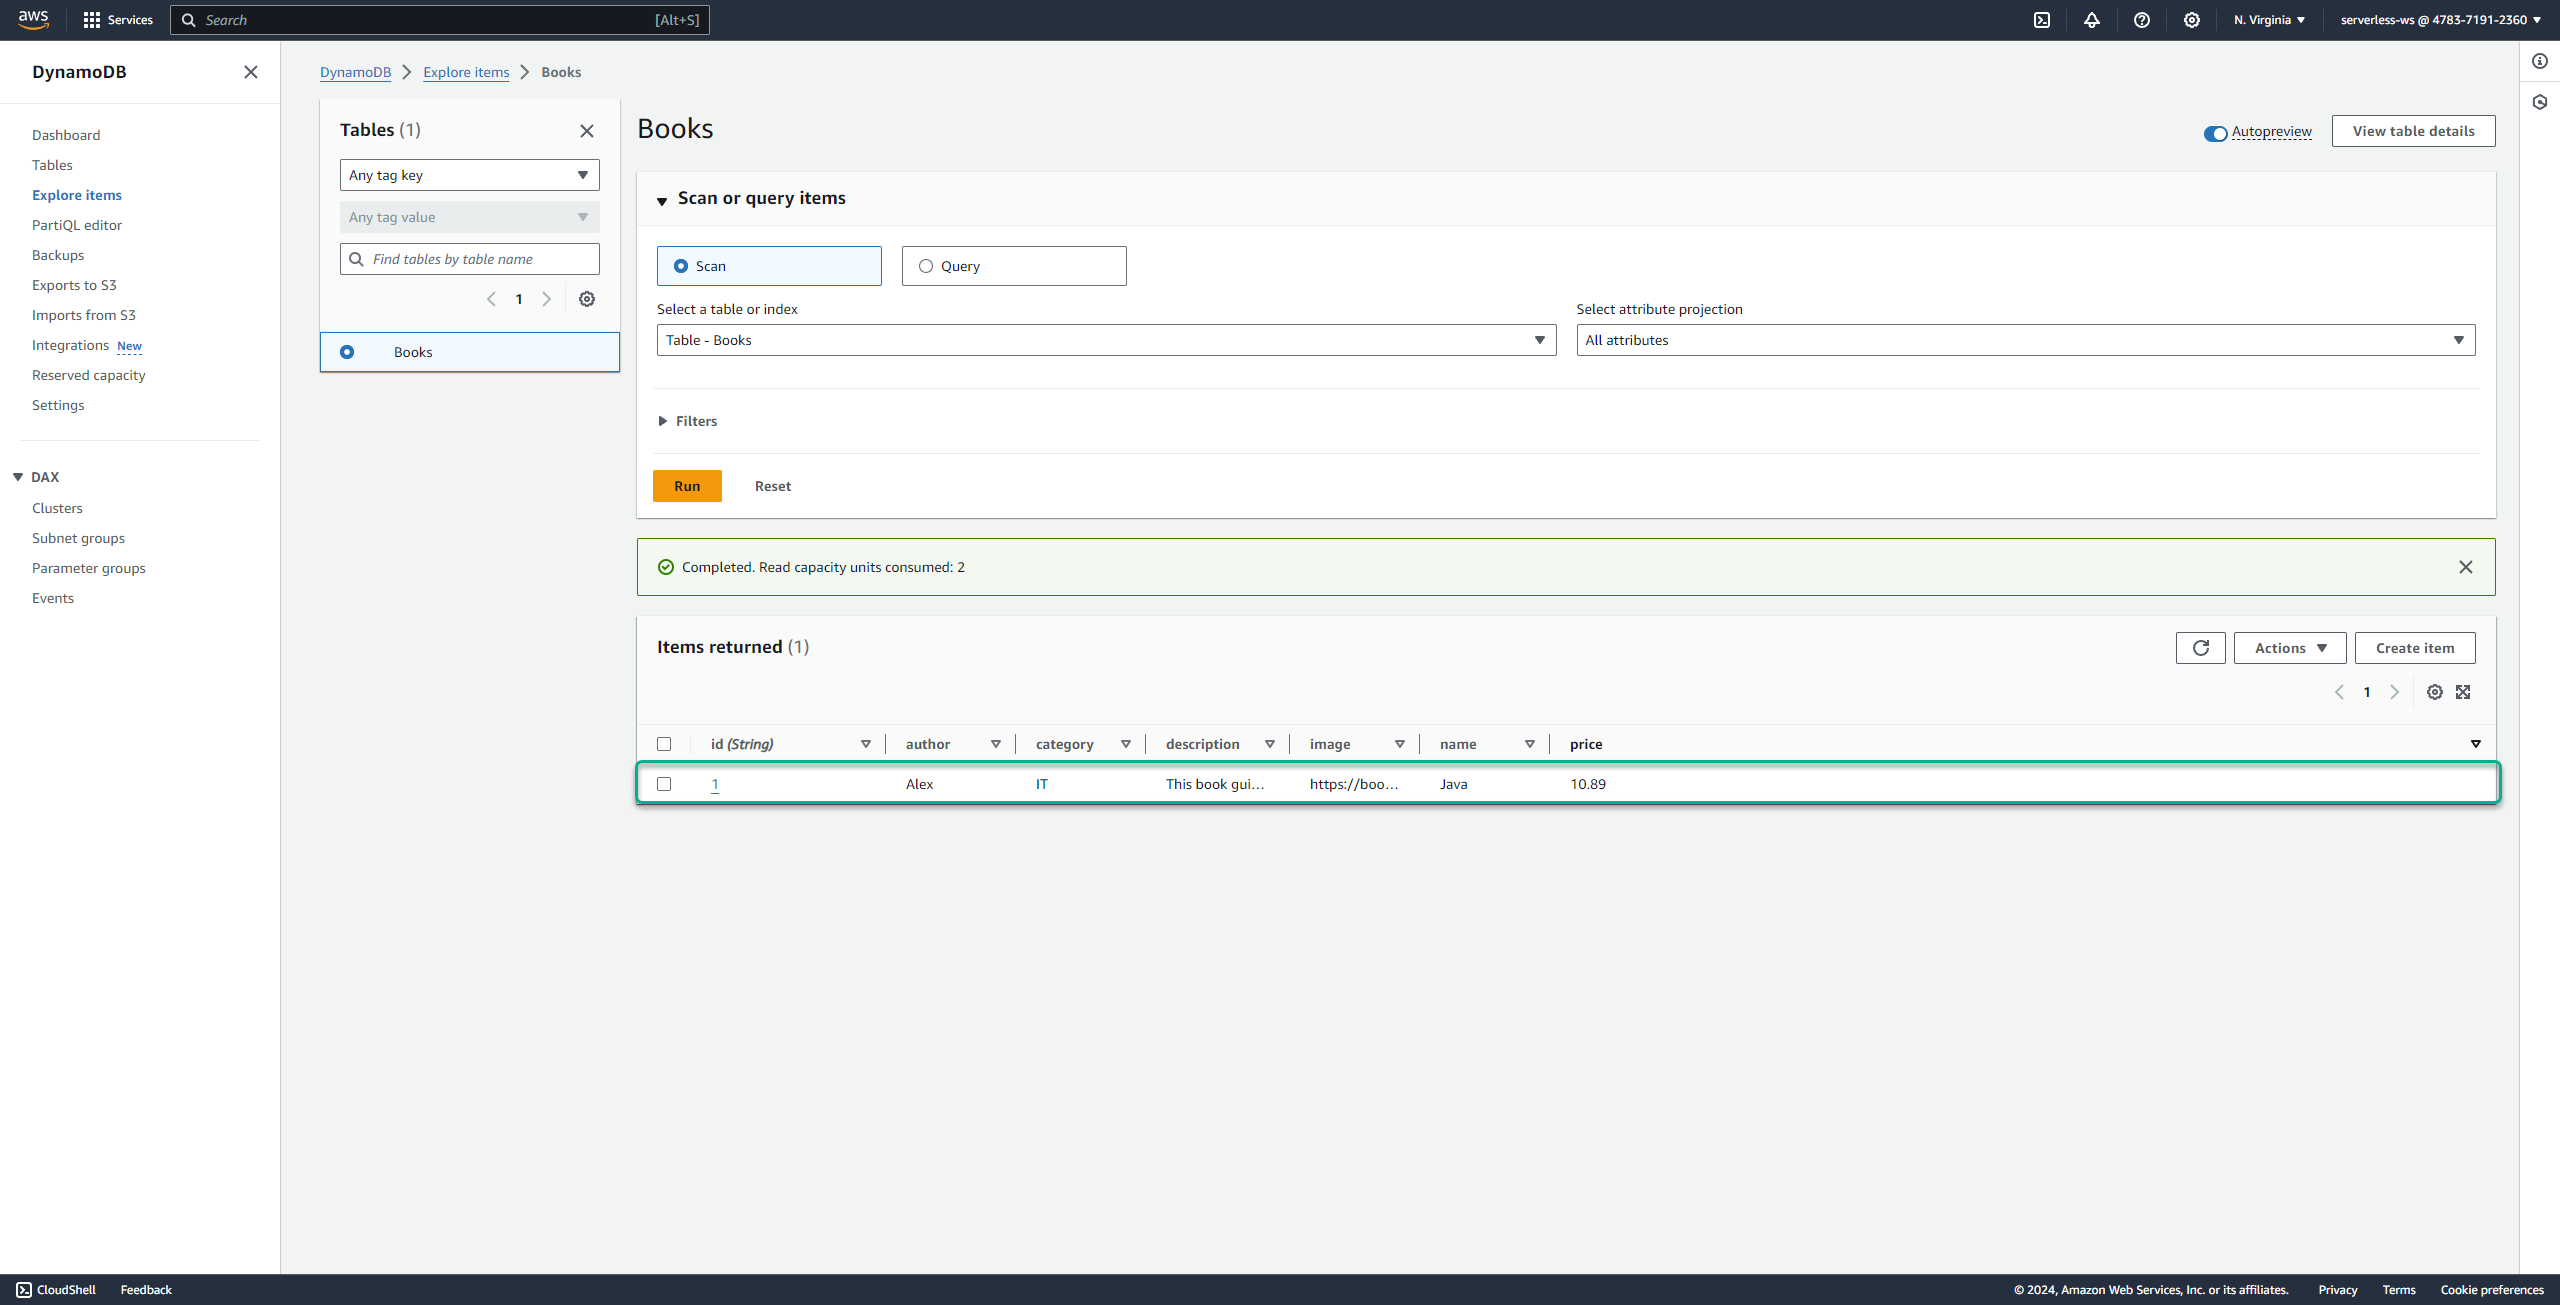This screenshot has width=2560, height=1305.
Task: Sort by the author column arrow
Action: tap(996, 744)
